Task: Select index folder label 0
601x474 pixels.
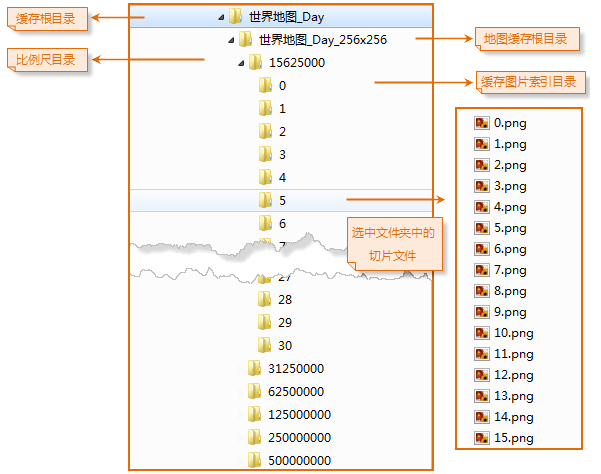Action: pyautogui.click(x=282, y=86)
